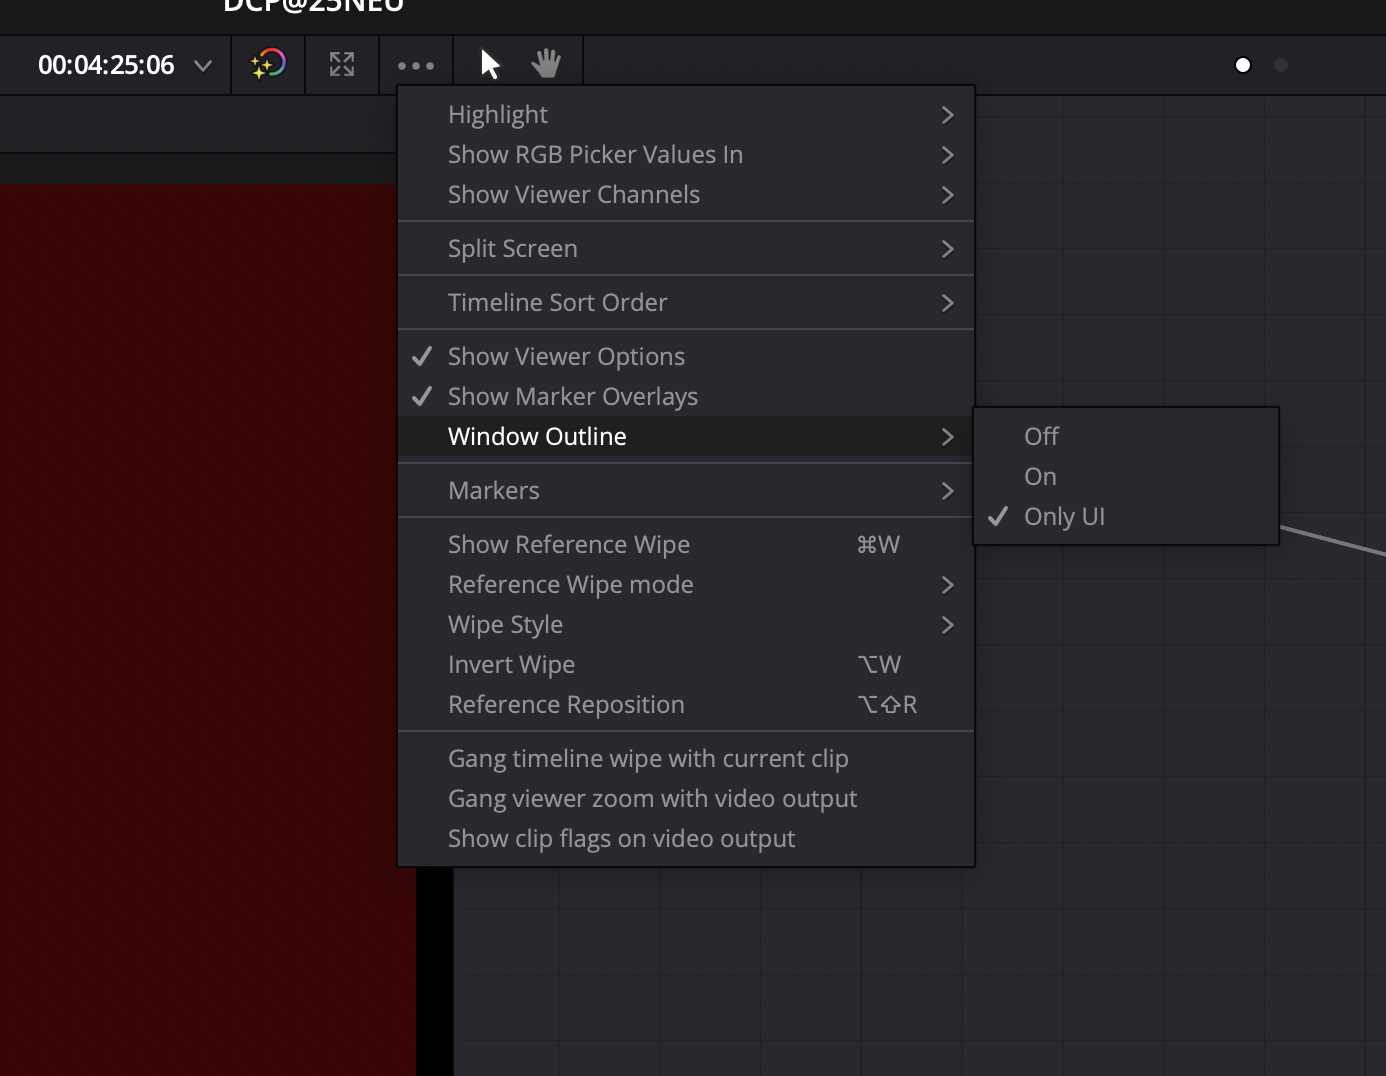Set Window Outline to Off
1386x1076 pixels.
pos(1126,437)
